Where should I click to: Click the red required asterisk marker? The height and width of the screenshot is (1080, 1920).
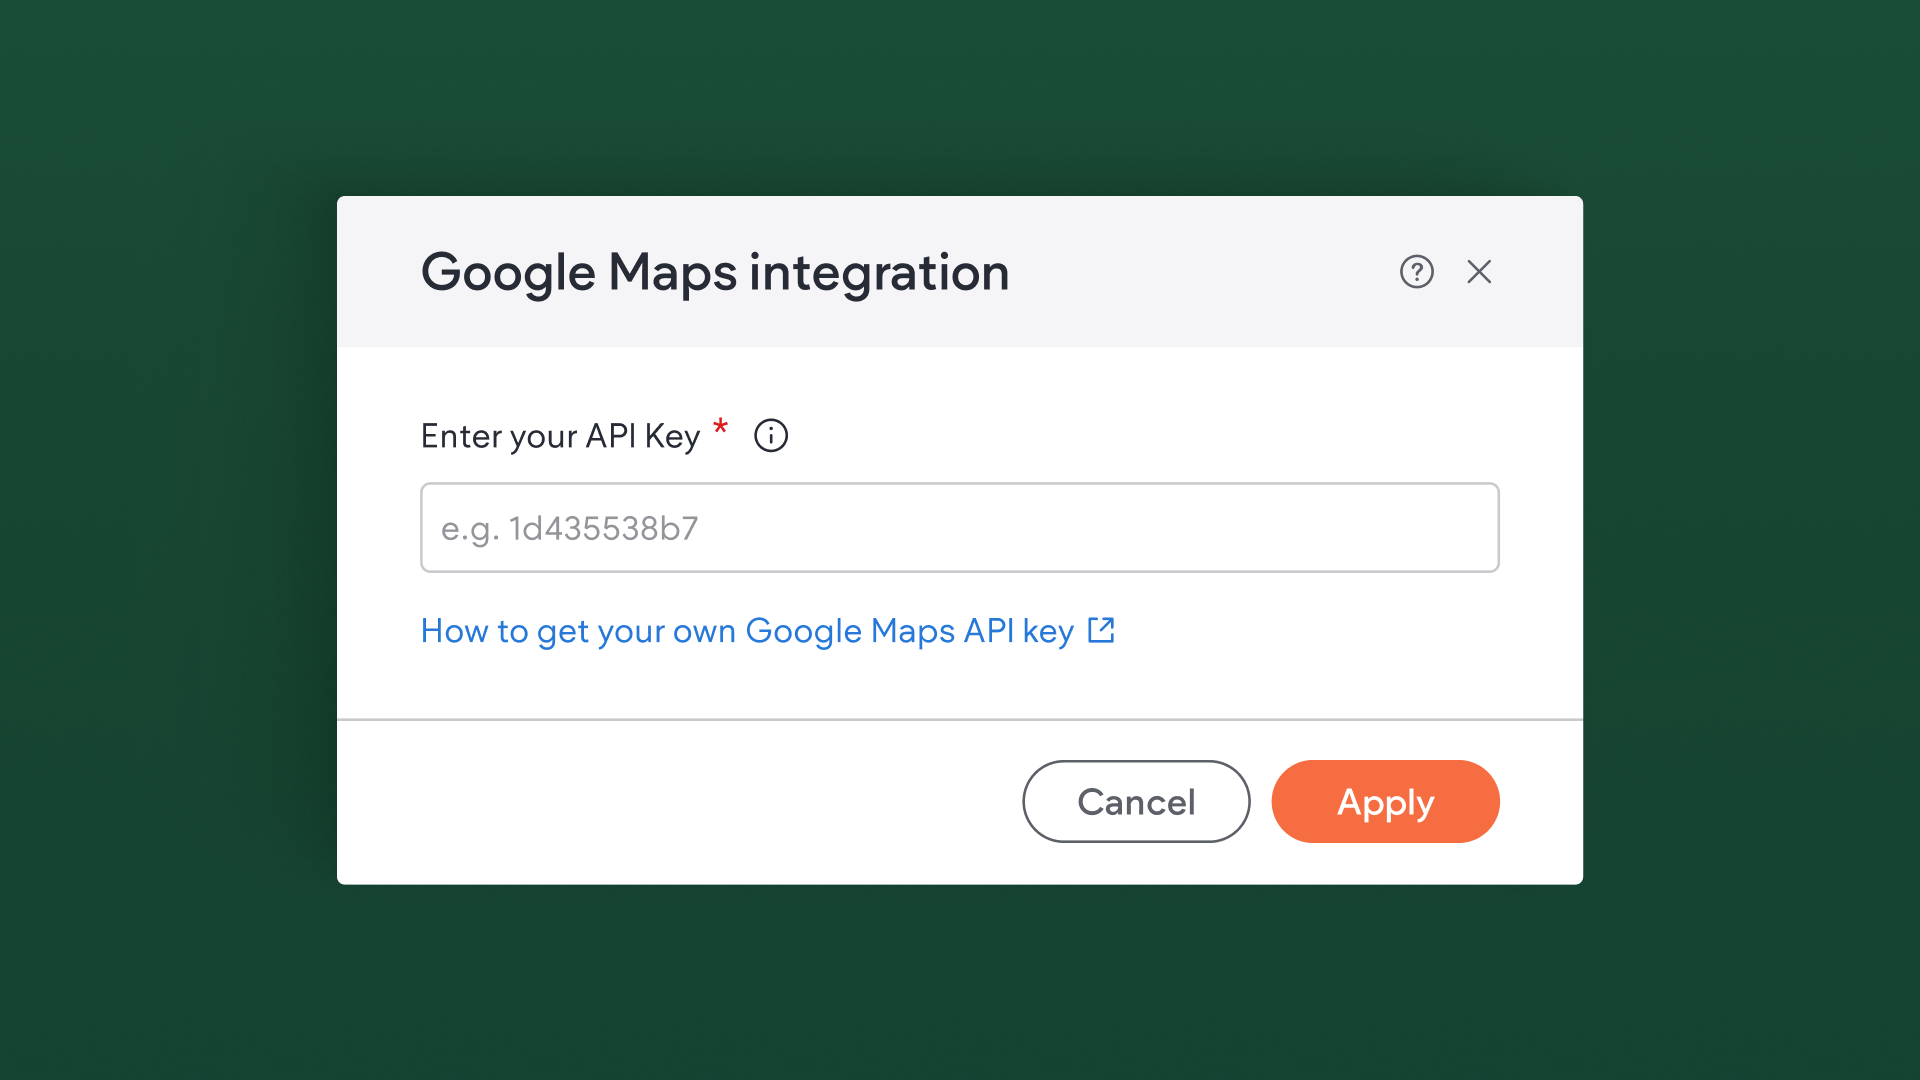pos(720,428)
